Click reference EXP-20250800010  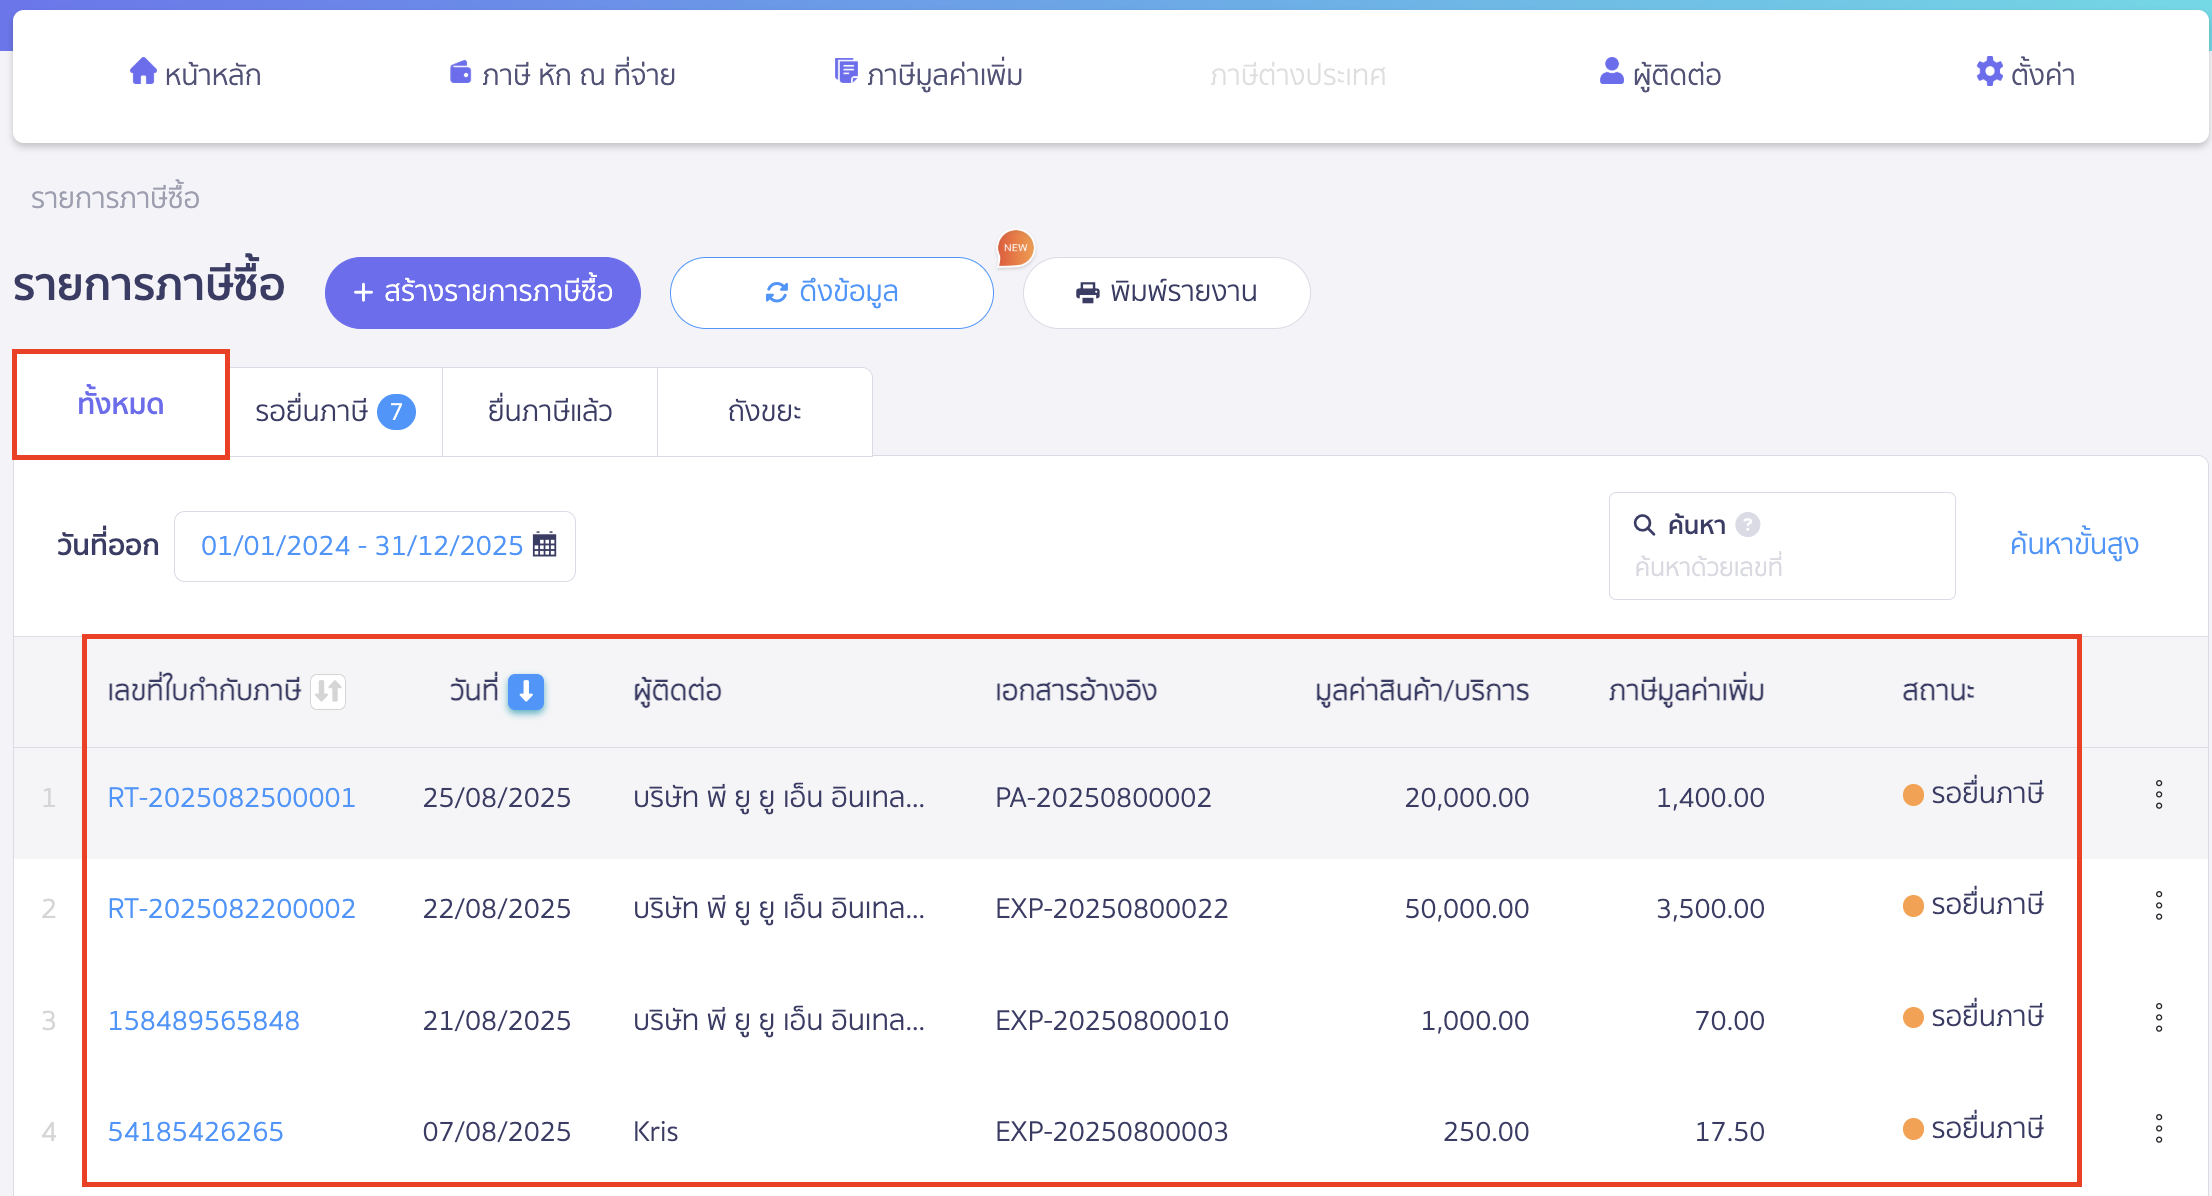[1111, 1020]
